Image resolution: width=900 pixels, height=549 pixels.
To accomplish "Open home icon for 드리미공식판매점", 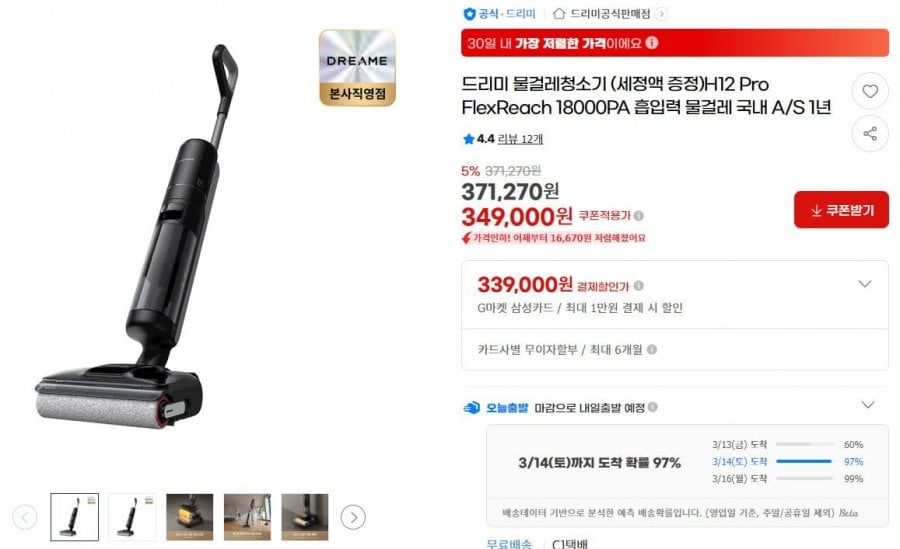I will (558, 13).
